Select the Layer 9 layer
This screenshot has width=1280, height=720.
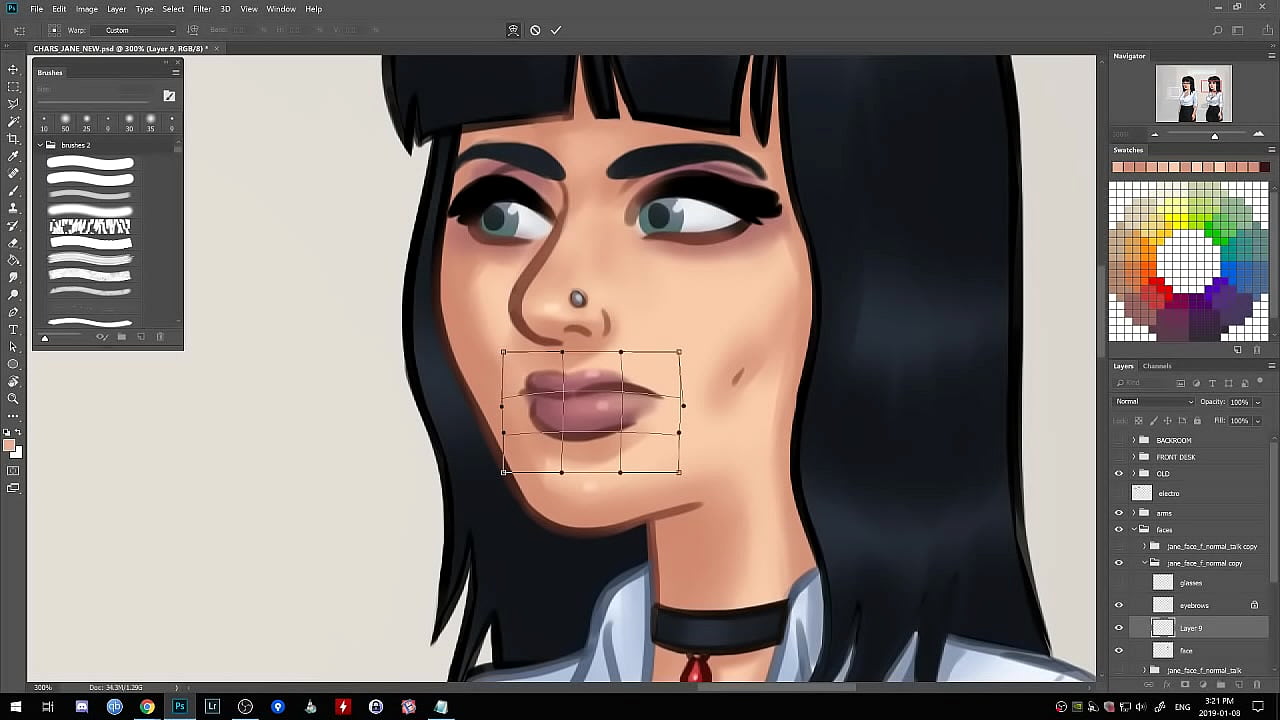[x=1190, y=628]
